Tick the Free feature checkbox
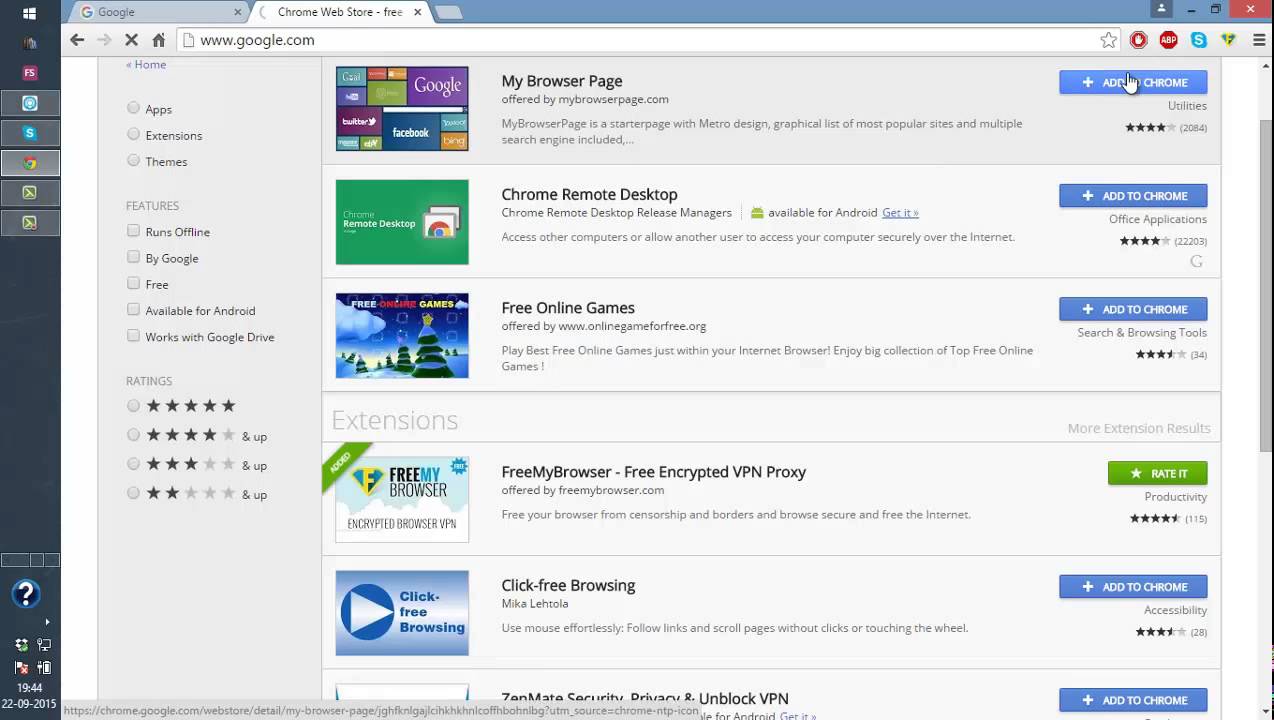Image resolution: width=1274 pixels, height=720 pixels. point(133,283)
